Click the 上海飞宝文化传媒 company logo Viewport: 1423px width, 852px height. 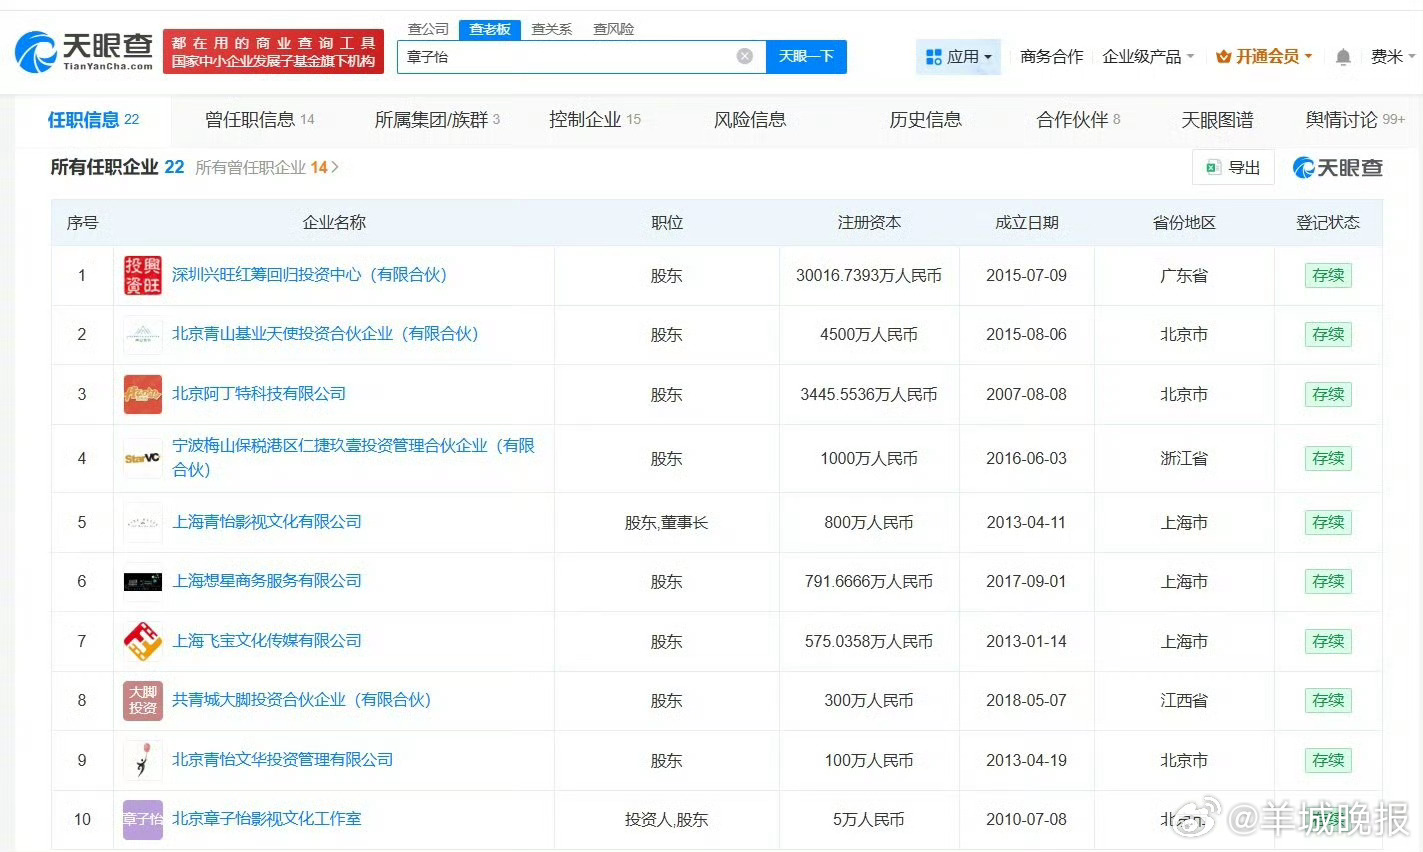[x=142, y=641]
